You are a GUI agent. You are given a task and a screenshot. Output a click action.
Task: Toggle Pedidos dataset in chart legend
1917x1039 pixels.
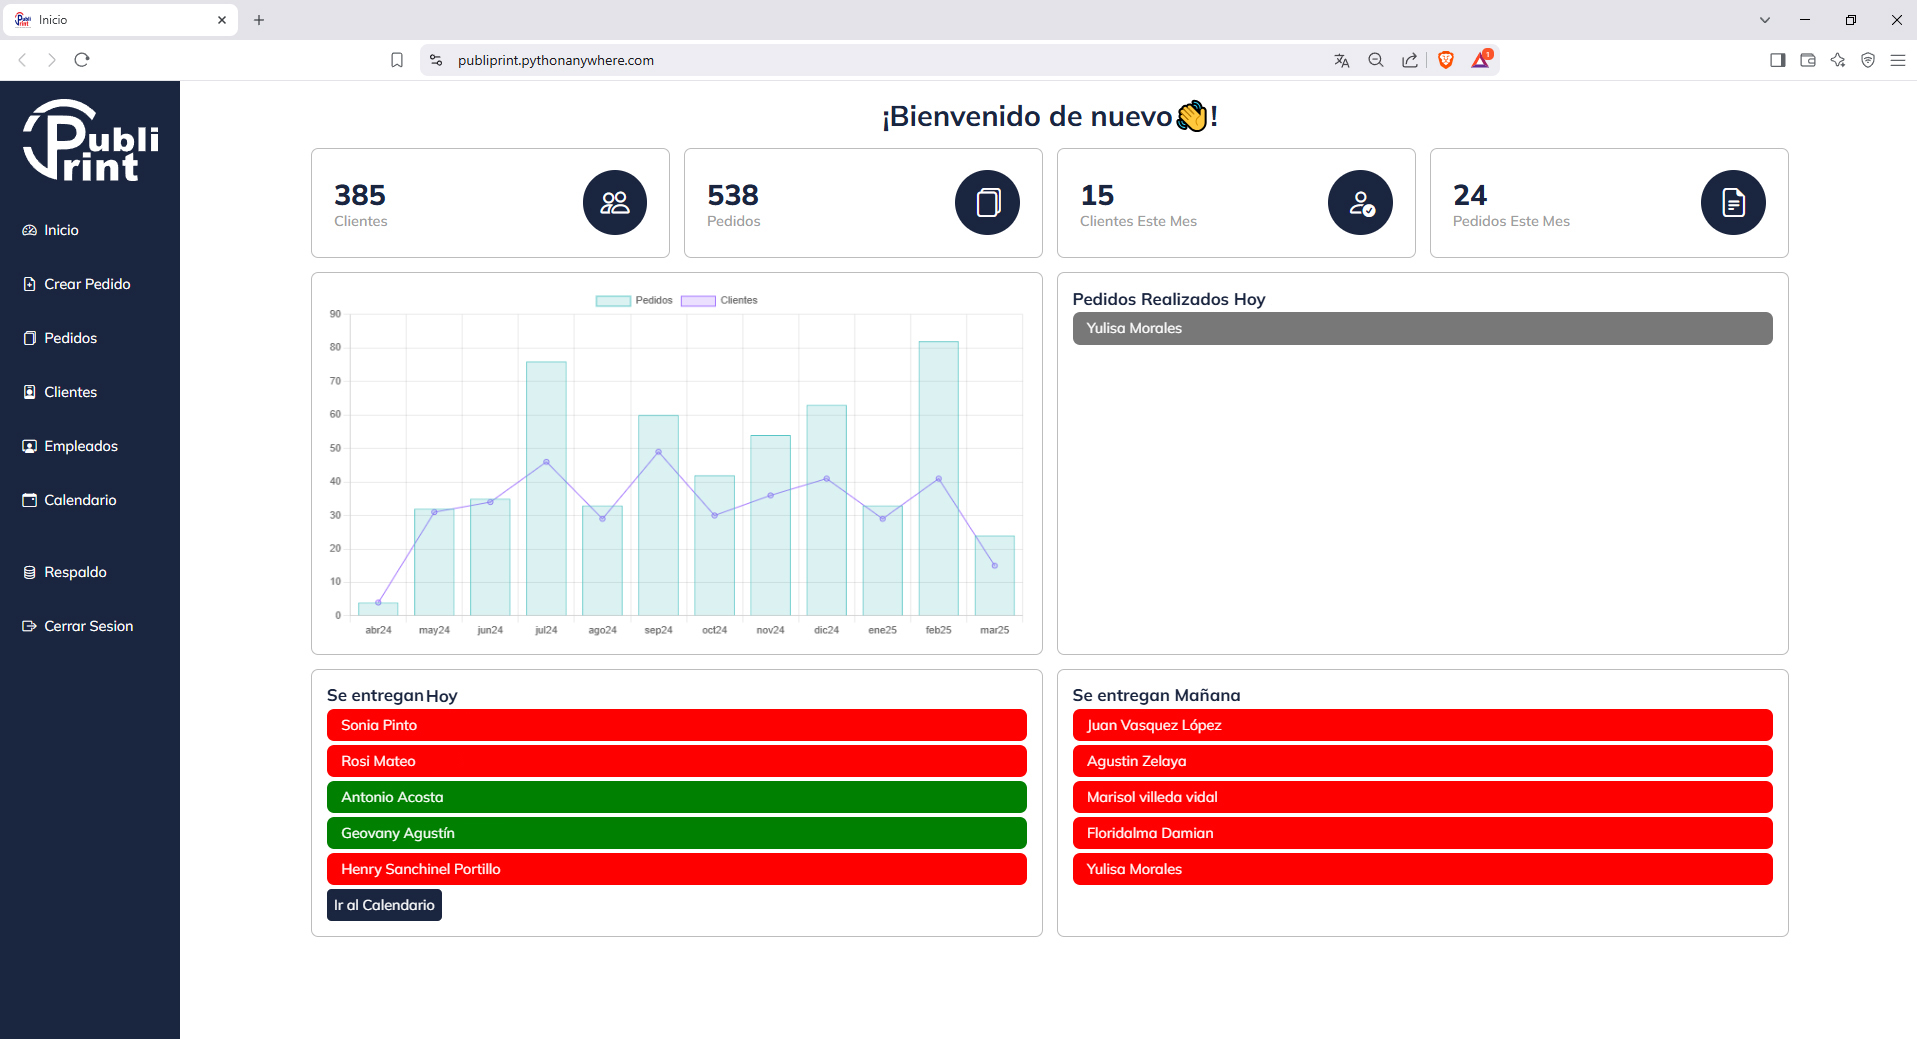pyautogui.click(x=634, y=300)
